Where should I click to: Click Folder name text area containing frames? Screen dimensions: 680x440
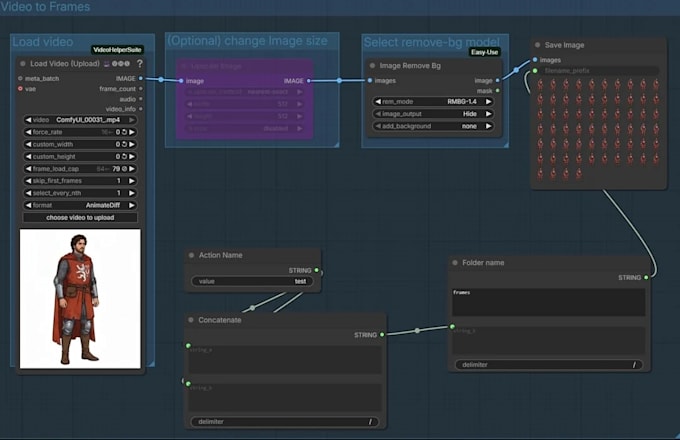tap(549, 302)
